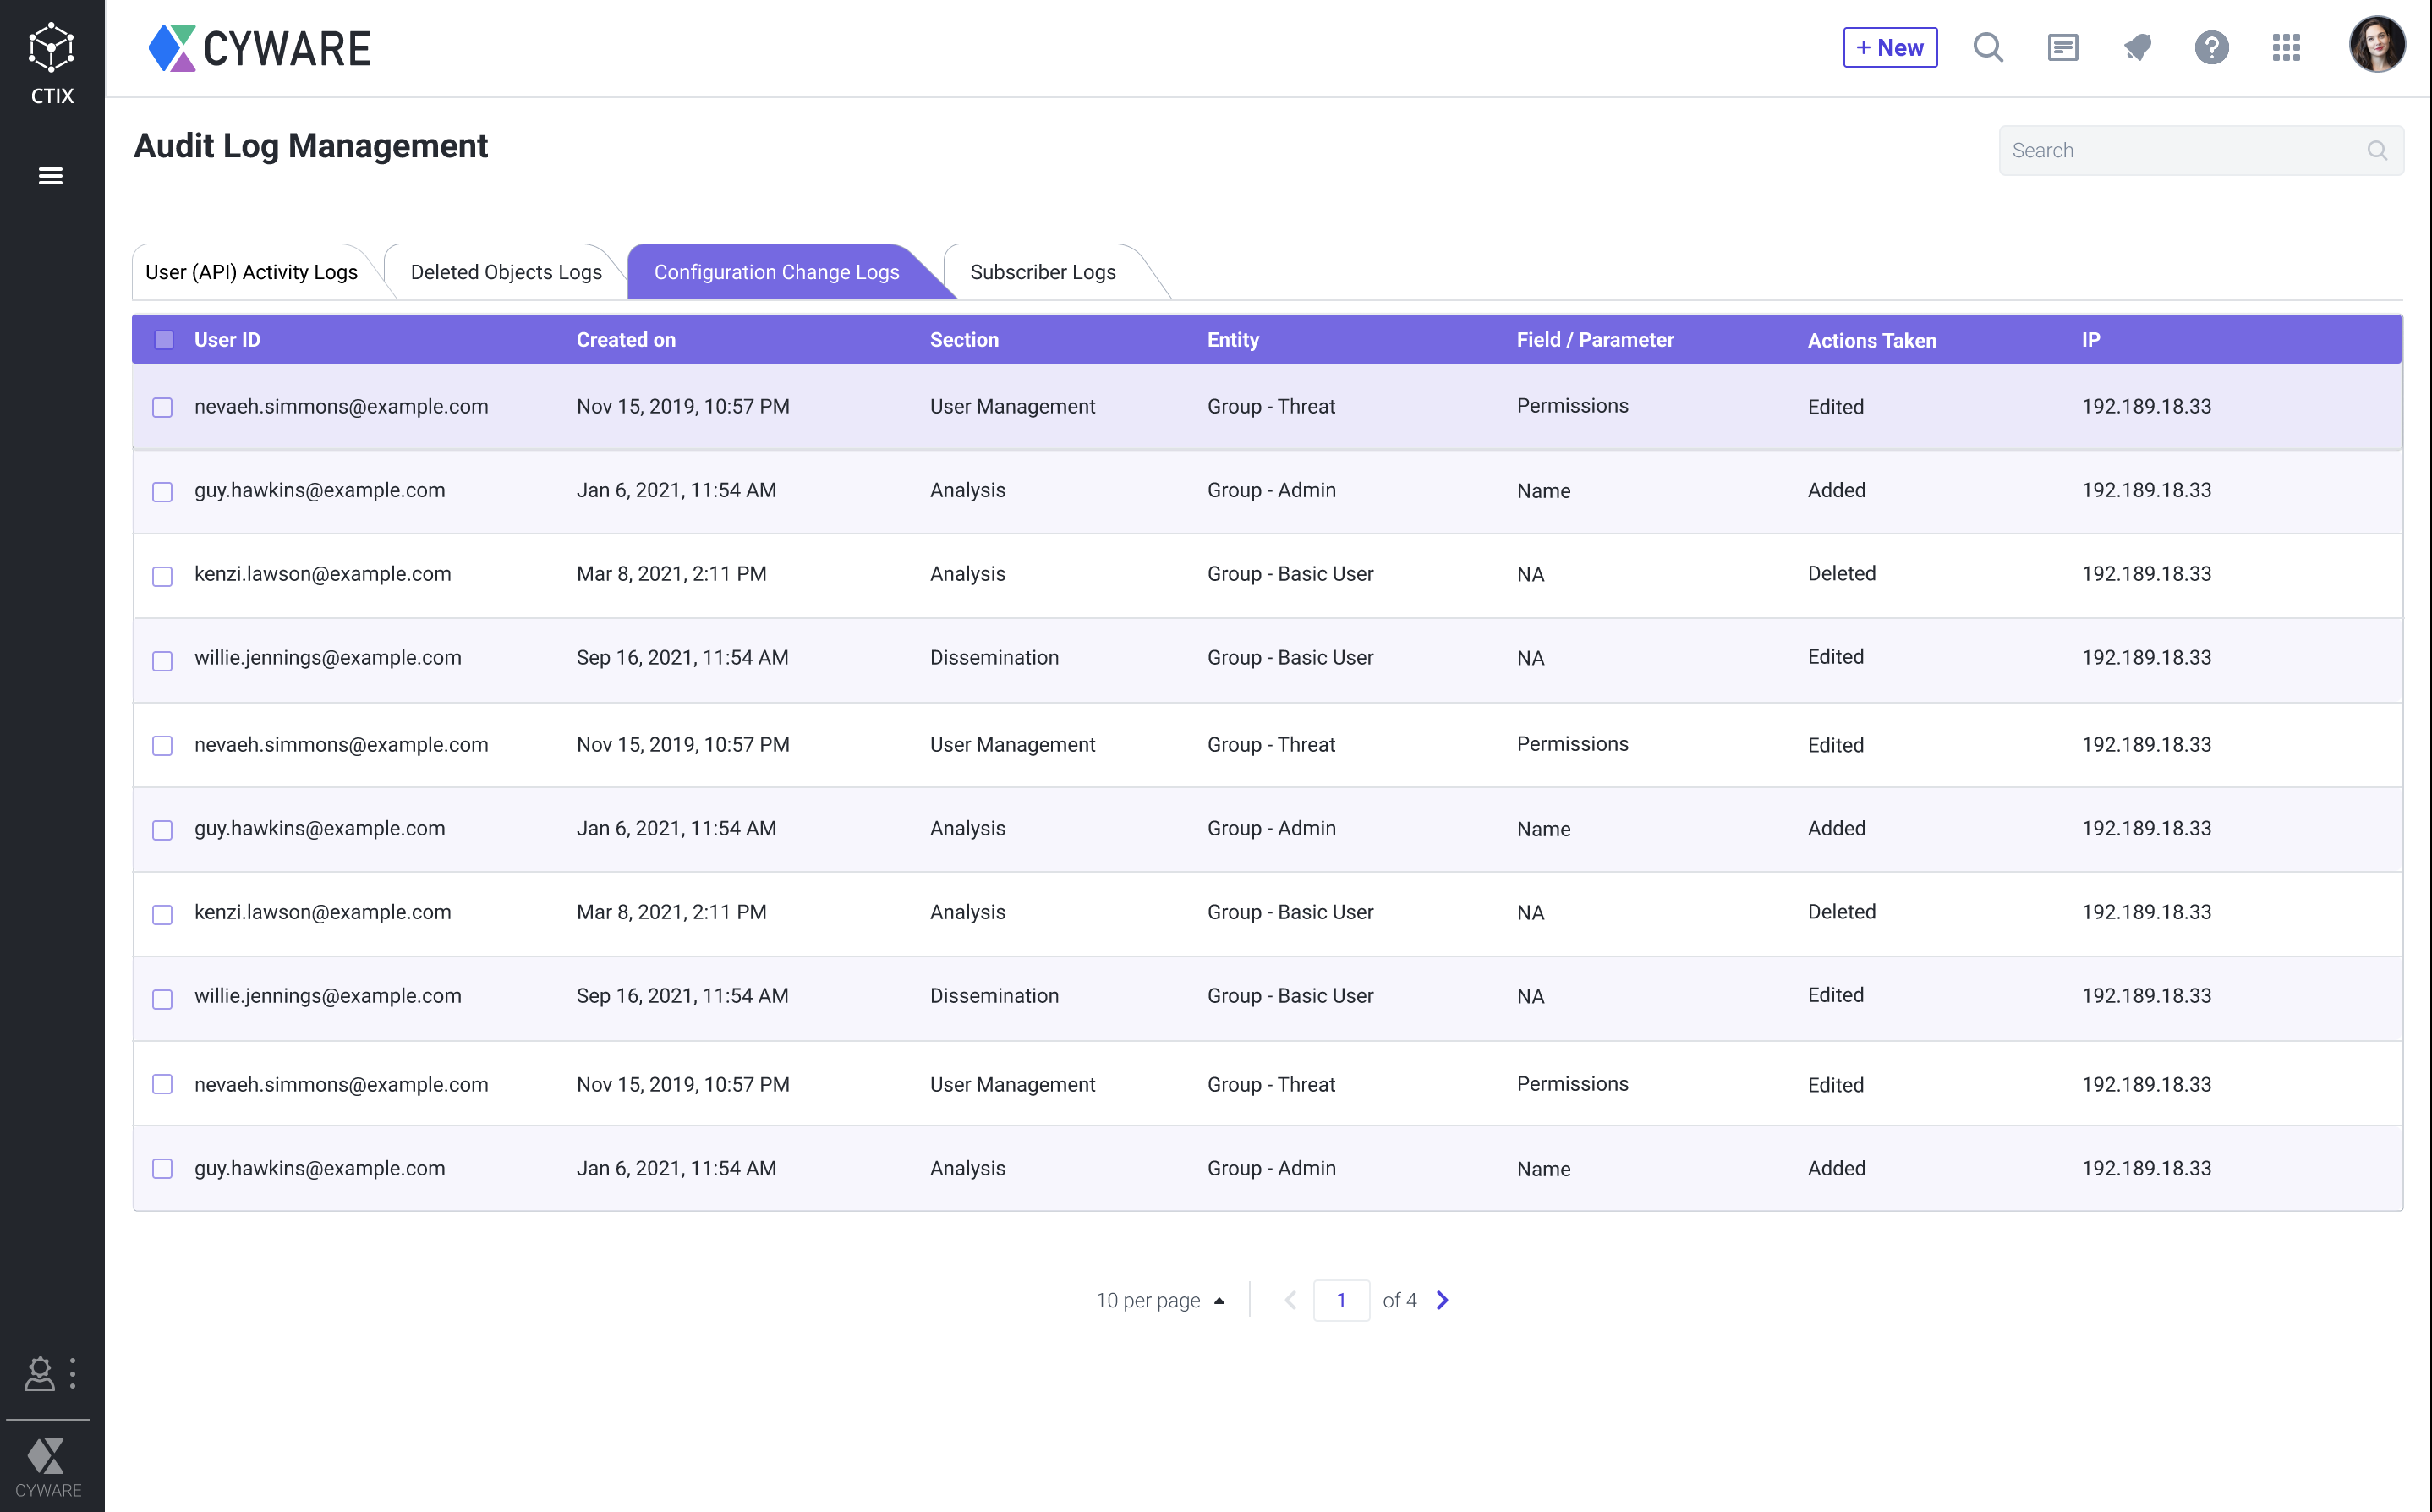Open the 10 per page dropdown

tap(1160, 1300)
